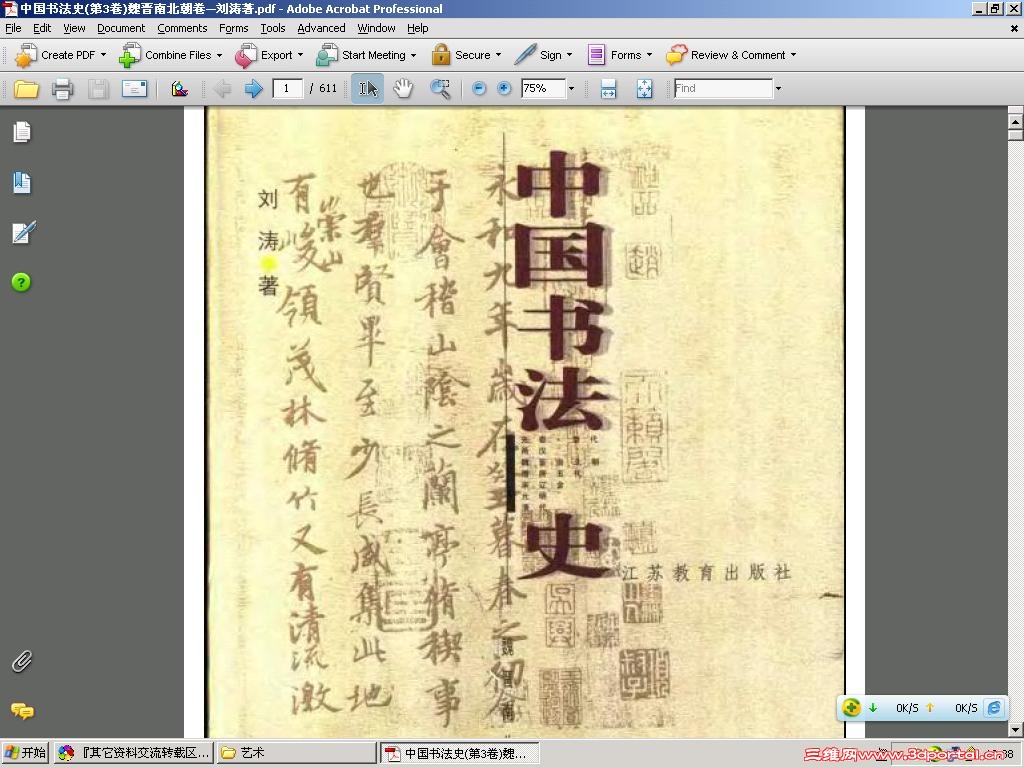Expand the Export dropdown arrow
The height and width of the screenshot is (768, 1024).
(x=300, y=55)
